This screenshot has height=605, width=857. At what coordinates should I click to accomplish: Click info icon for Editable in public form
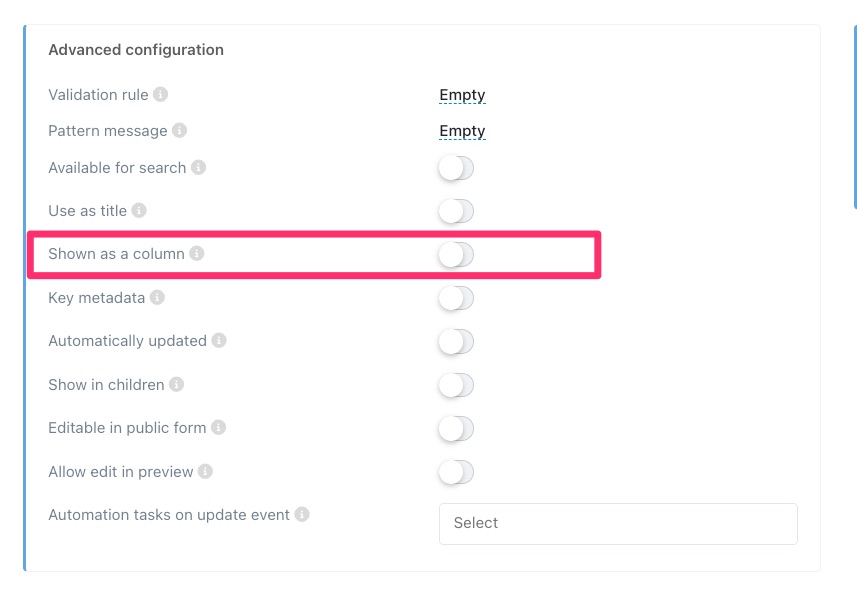[x=218, y=428]
